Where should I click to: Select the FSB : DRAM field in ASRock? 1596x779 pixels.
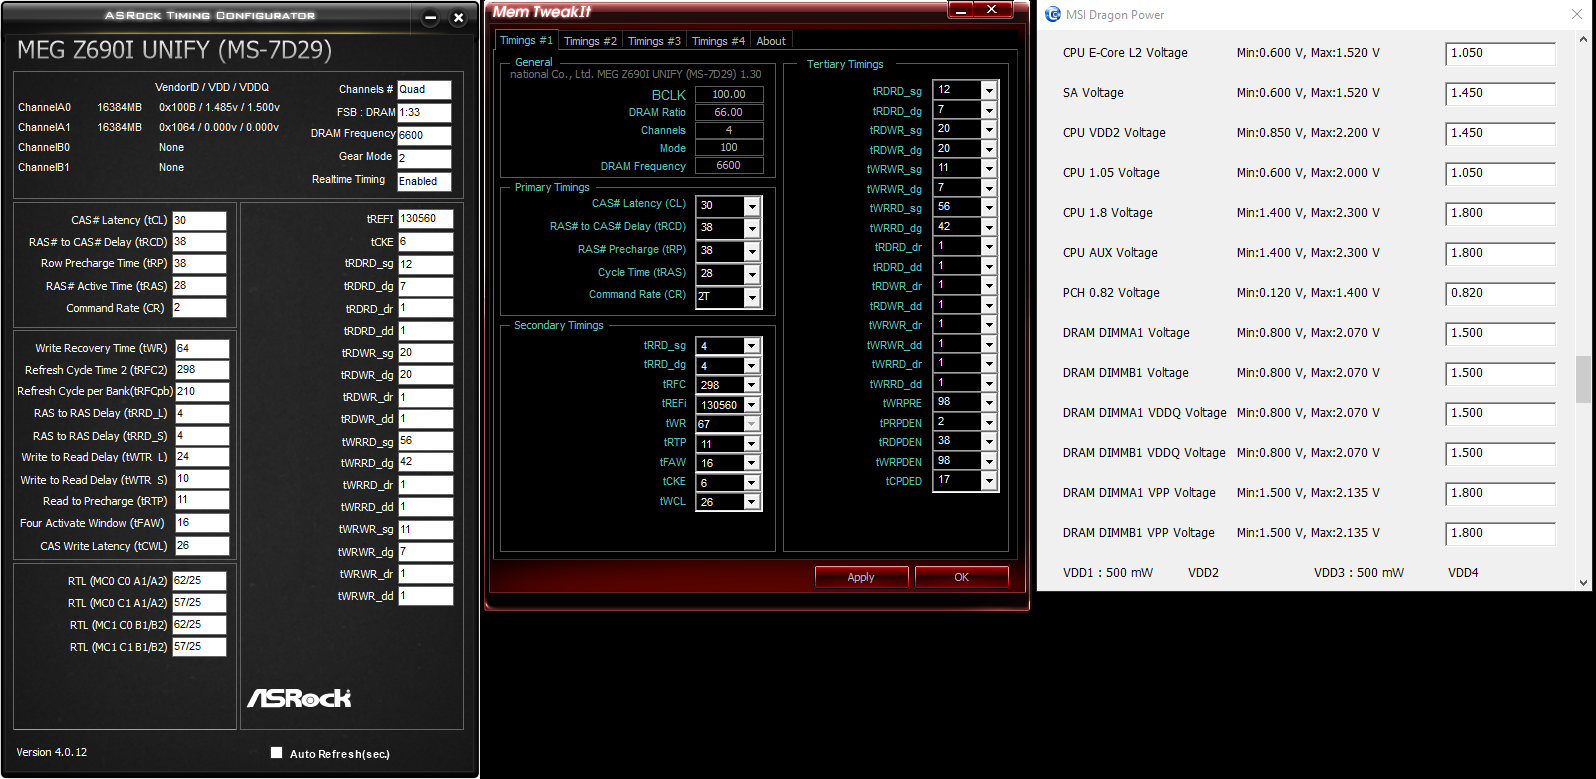[x=424, y=113]
